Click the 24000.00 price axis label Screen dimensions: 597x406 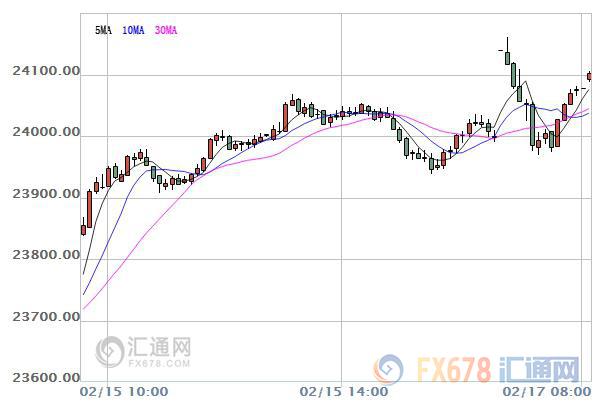46,132
